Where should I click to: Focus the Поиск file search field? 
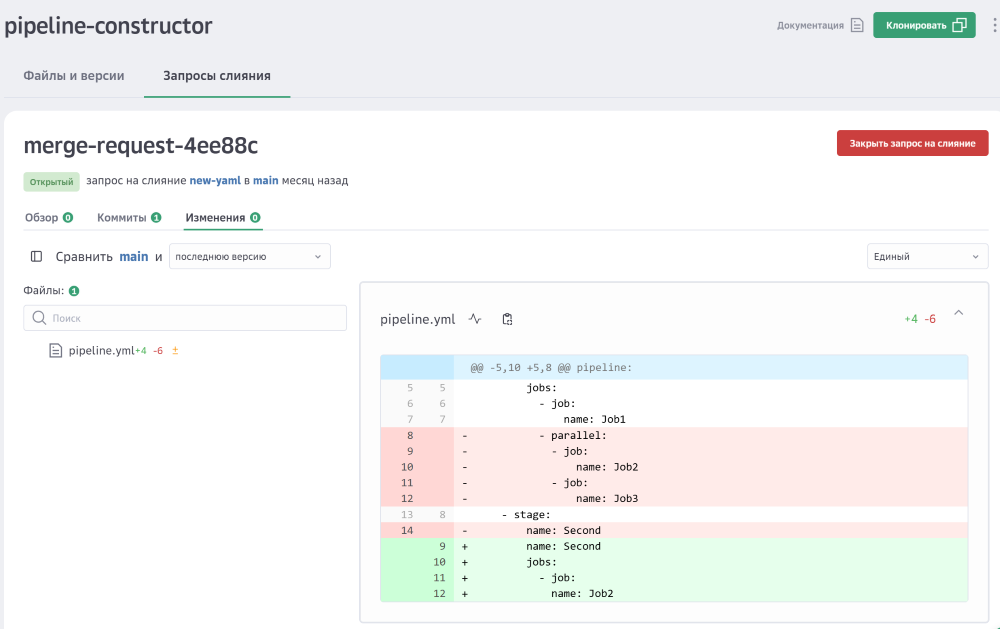tap(185, 318)
